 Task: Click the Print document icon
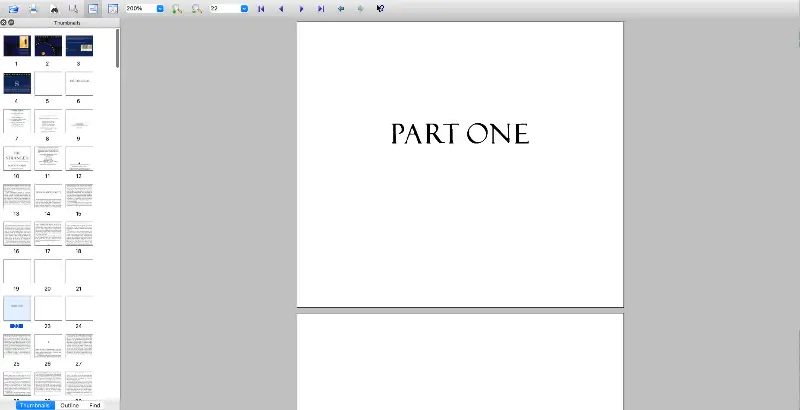point(33,8)
